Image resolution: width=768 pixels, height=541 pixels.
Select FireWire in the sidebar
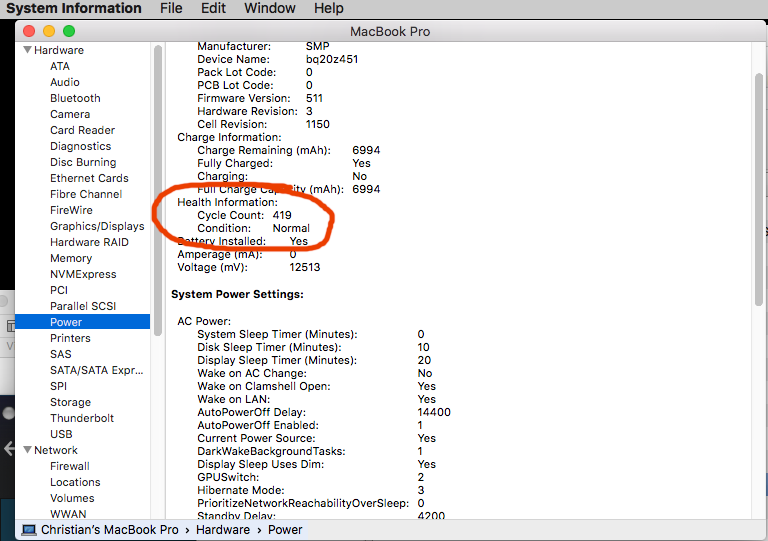tap(71, 210)
